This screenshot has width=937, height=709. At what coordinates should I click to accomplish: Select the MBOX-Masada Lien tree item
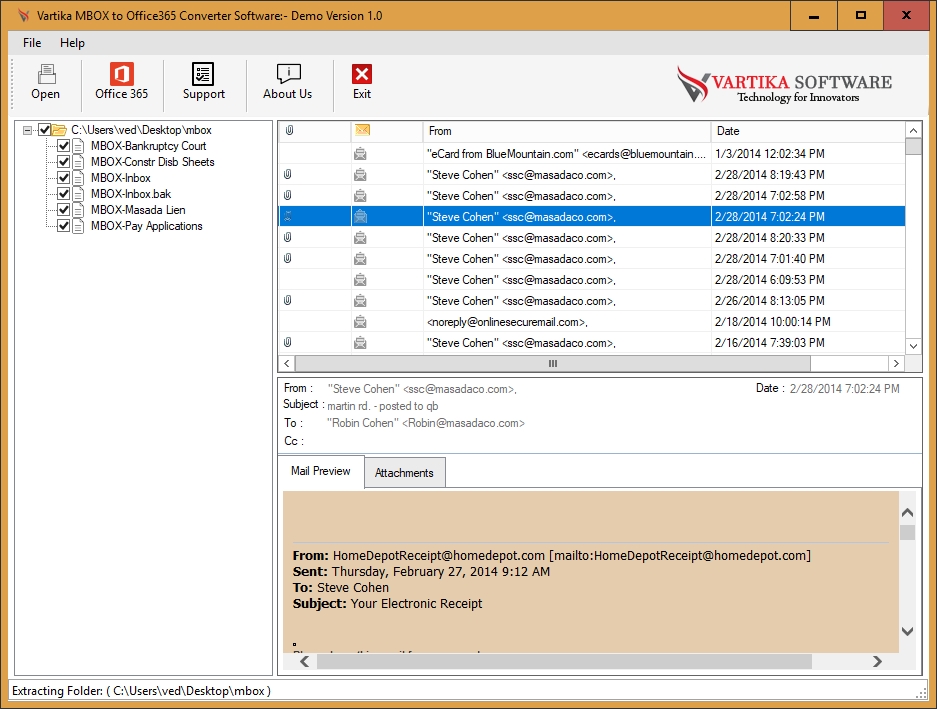138,210
